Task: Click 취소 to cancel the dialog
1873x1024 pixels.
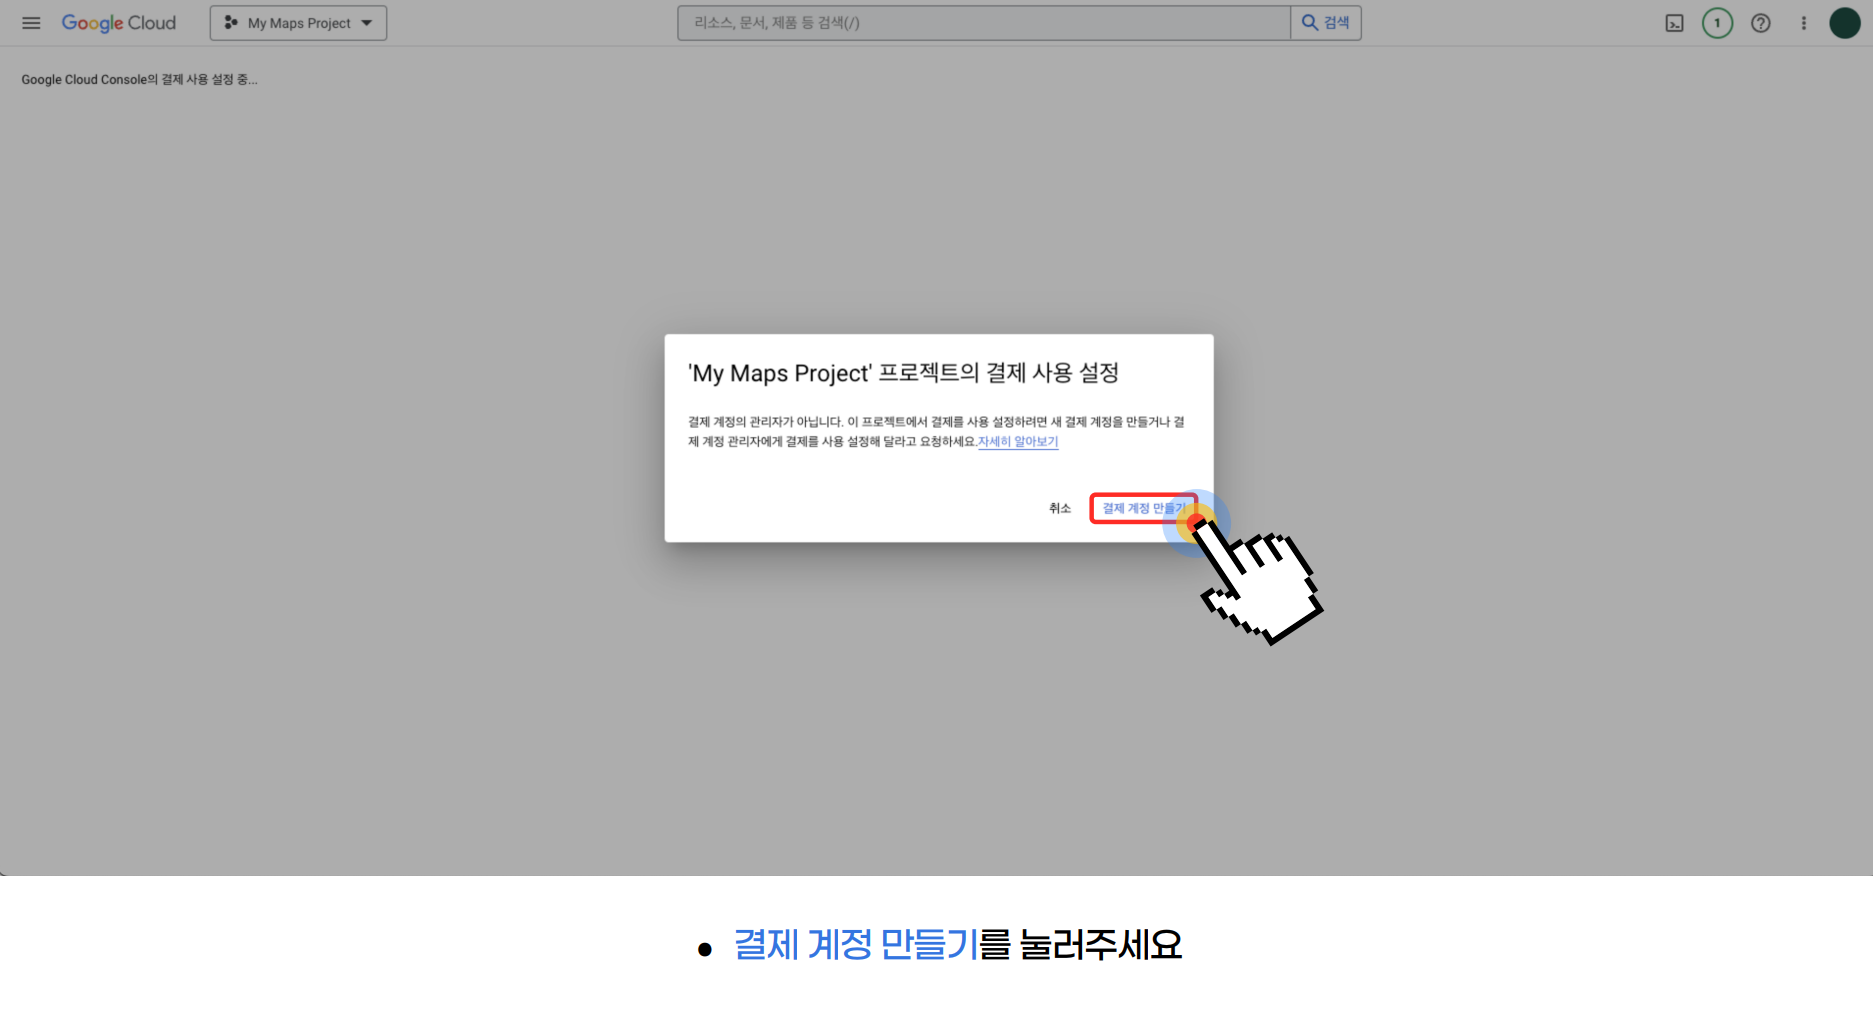Action: click(x=1060, y=508)
